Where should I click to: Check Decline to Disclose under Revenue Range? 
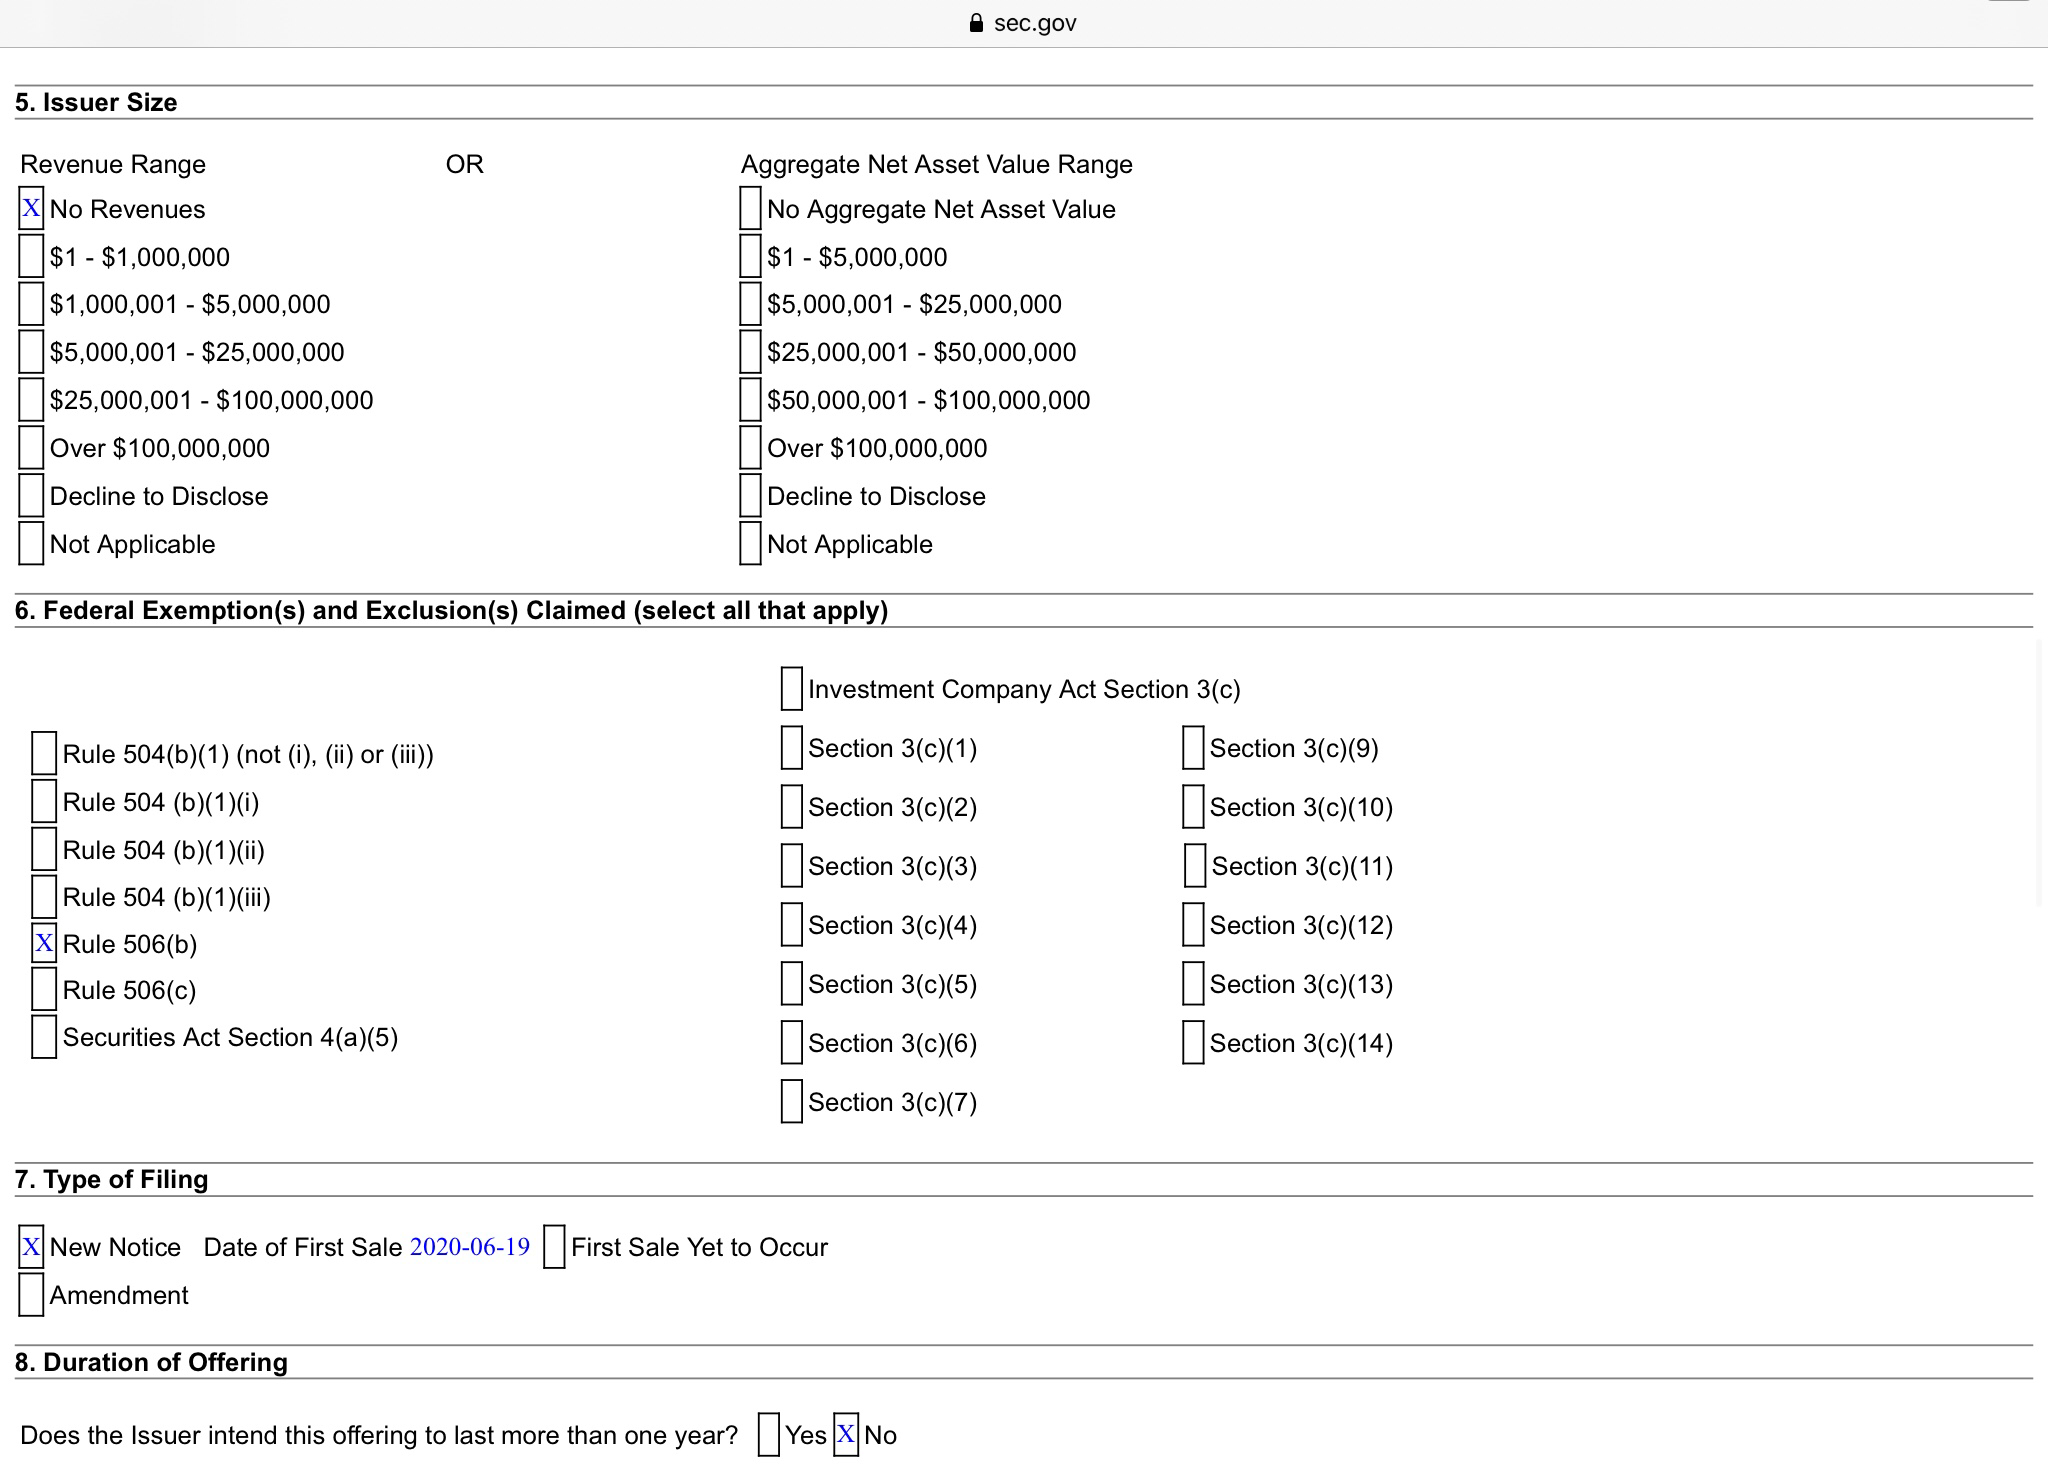click(x=31, y=495)
